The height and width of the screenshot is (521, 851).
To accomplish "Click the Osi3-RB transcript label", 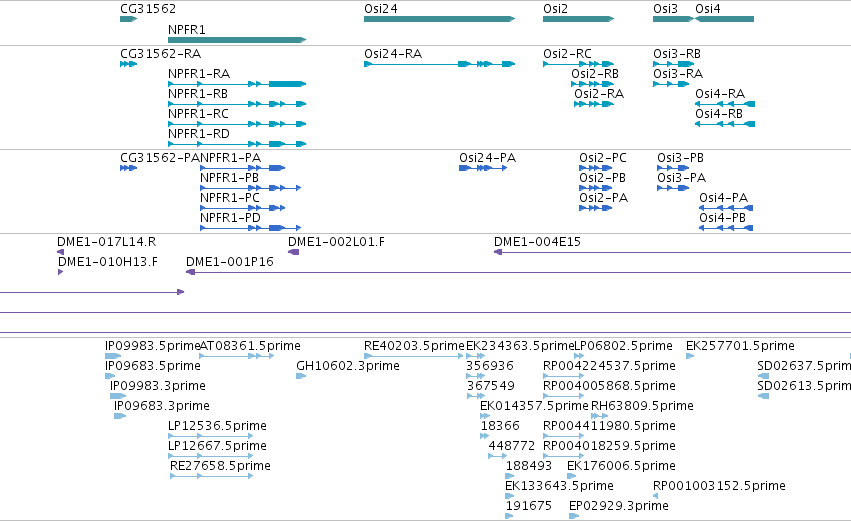I will click(677, 54).
